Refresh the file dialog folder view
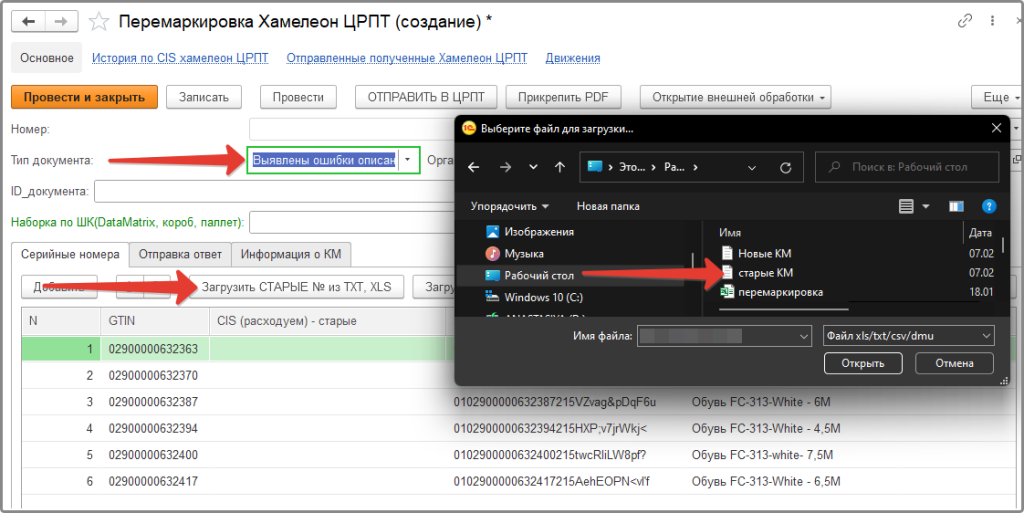The width and height of the screenshot is (1024, 513). pyautogui.click(x=786, y=168)
